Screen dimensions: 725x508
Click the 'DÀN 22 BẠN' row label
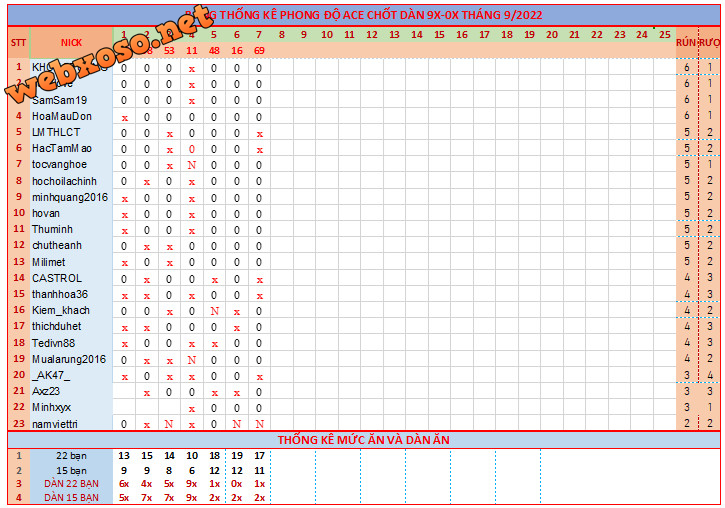(71, 483)
